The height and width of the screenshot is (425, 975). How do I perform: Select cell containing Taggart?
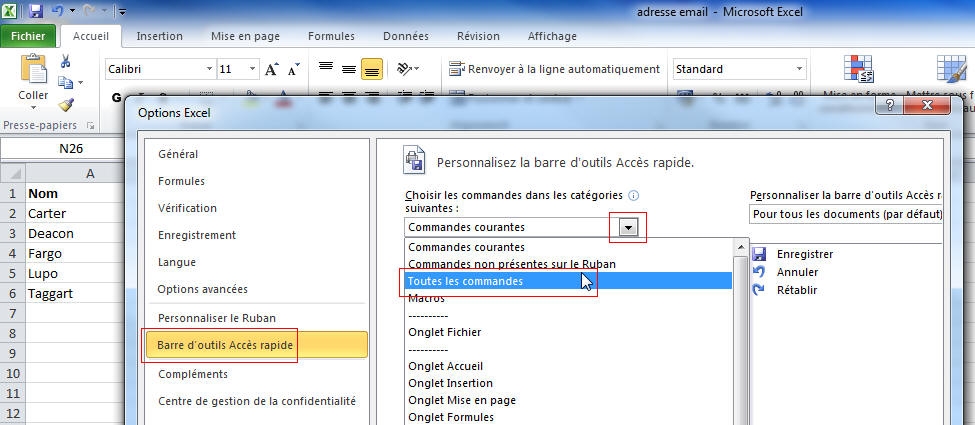click(75, 294)
